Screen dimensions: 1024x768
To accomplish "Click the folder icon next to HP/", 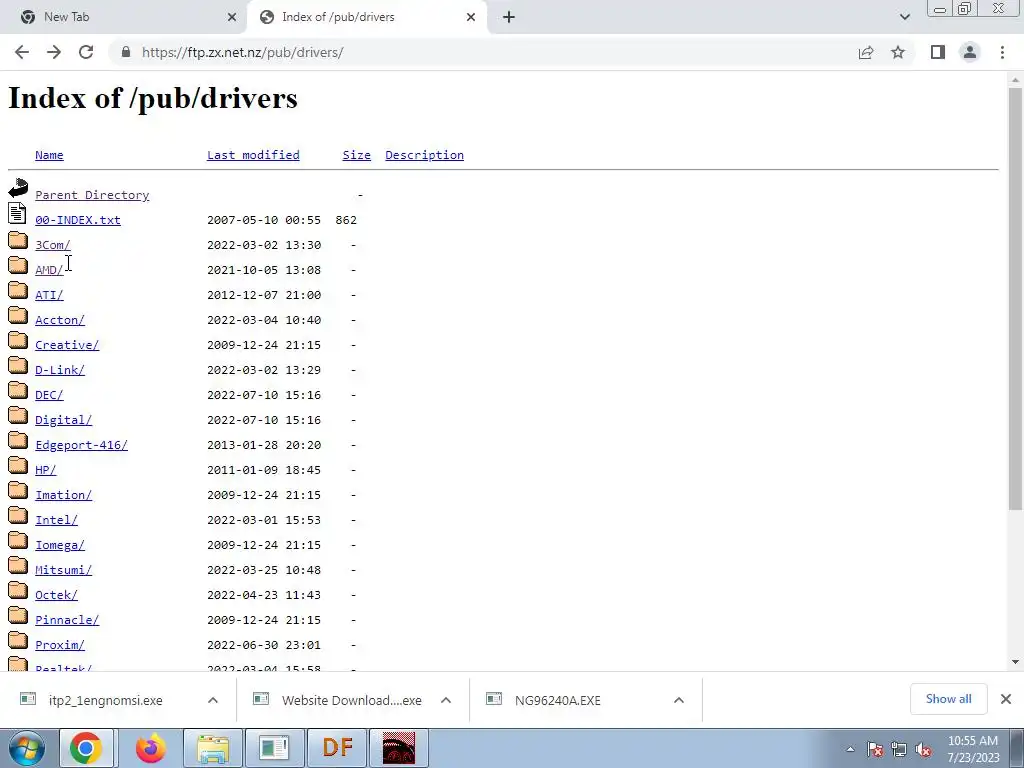I will [18, 465].
